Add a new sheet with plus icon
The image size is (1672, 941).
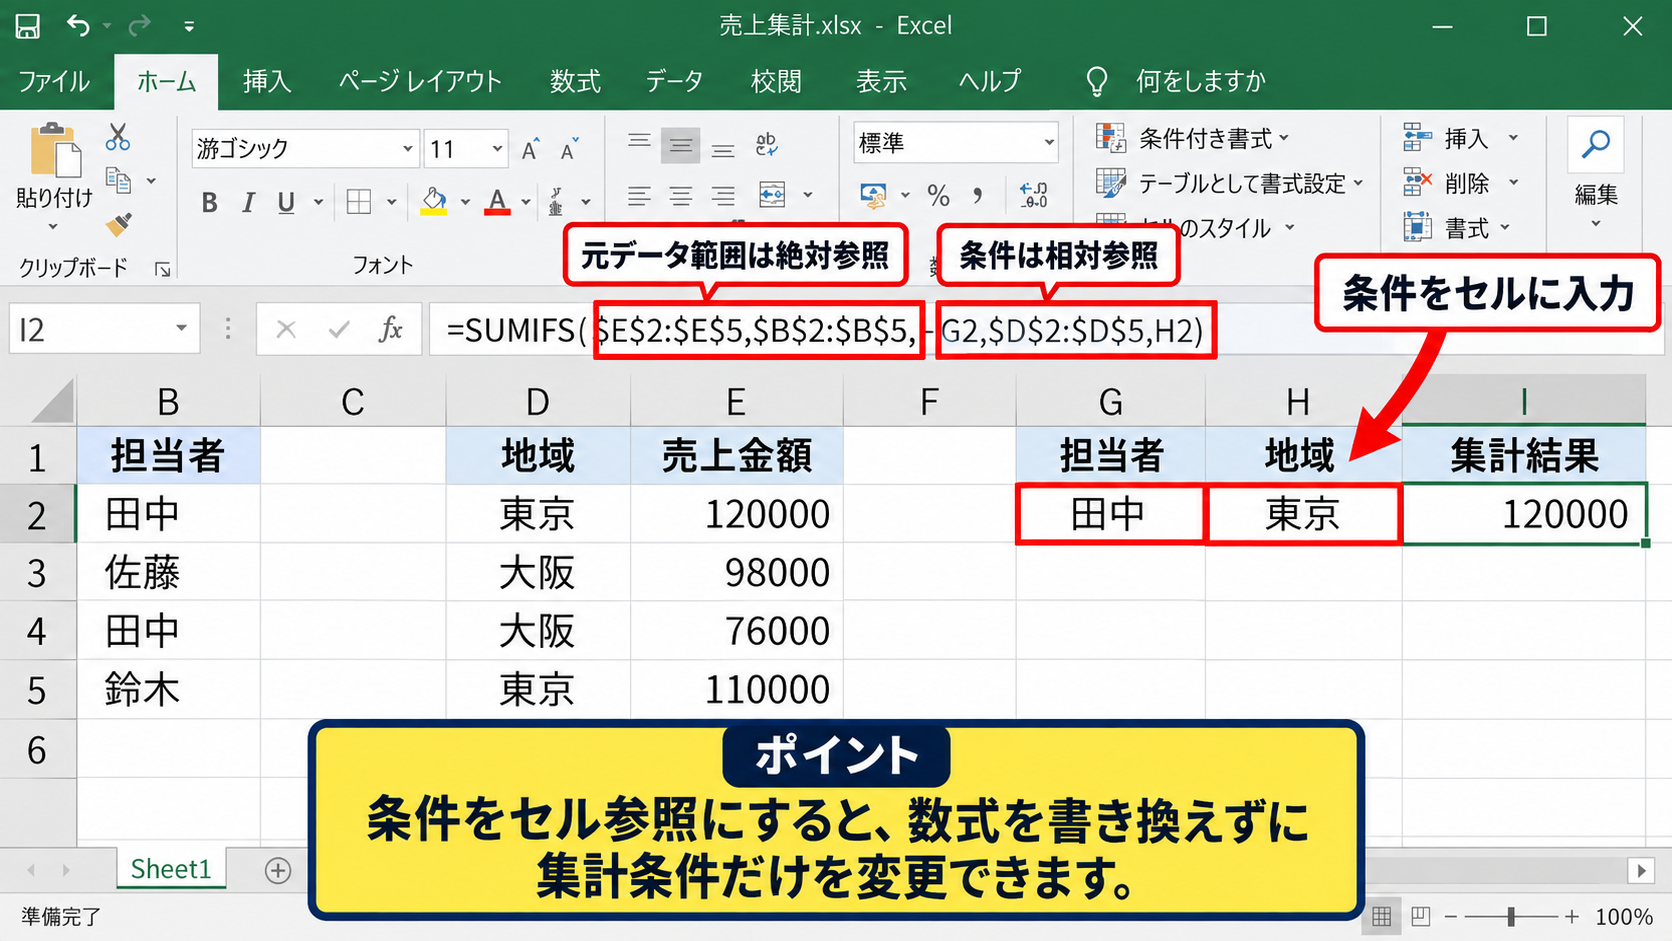coord(278,870)
